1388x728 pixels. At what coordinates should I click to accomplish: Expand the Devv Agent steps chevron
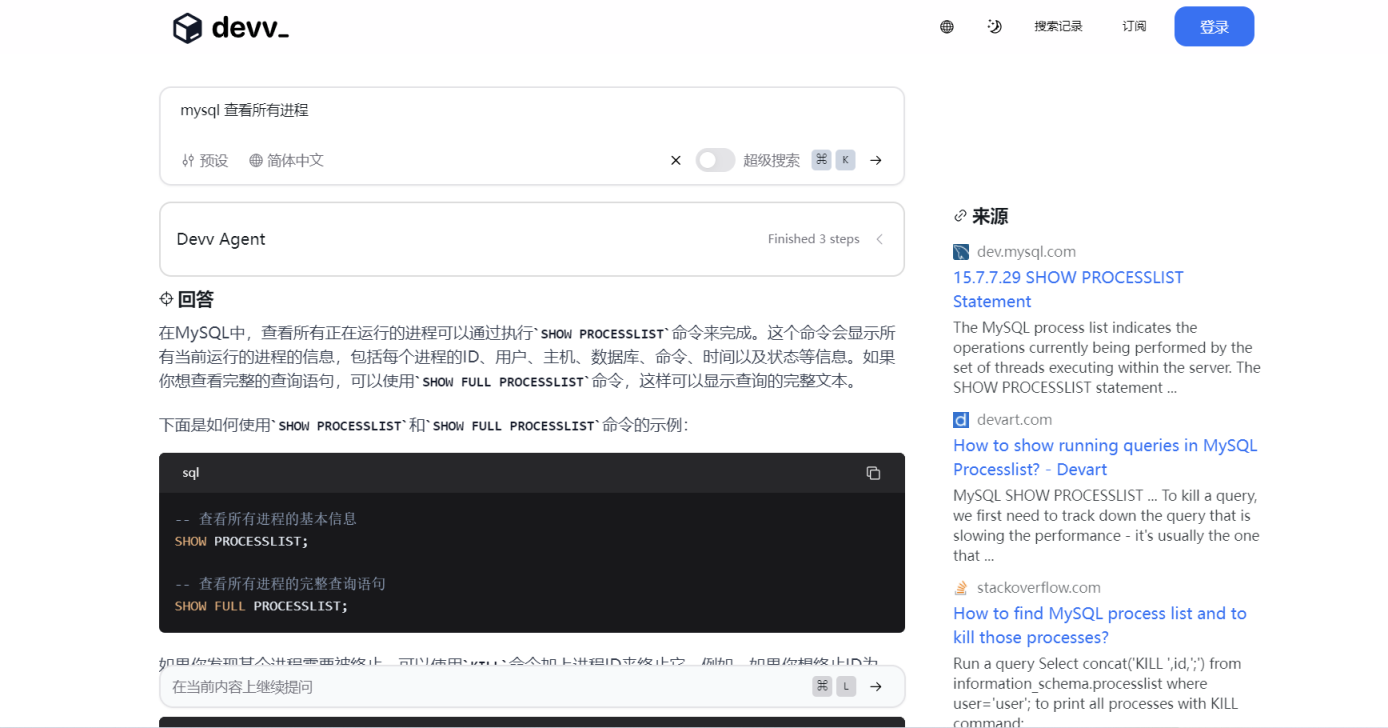coord(880,239)
